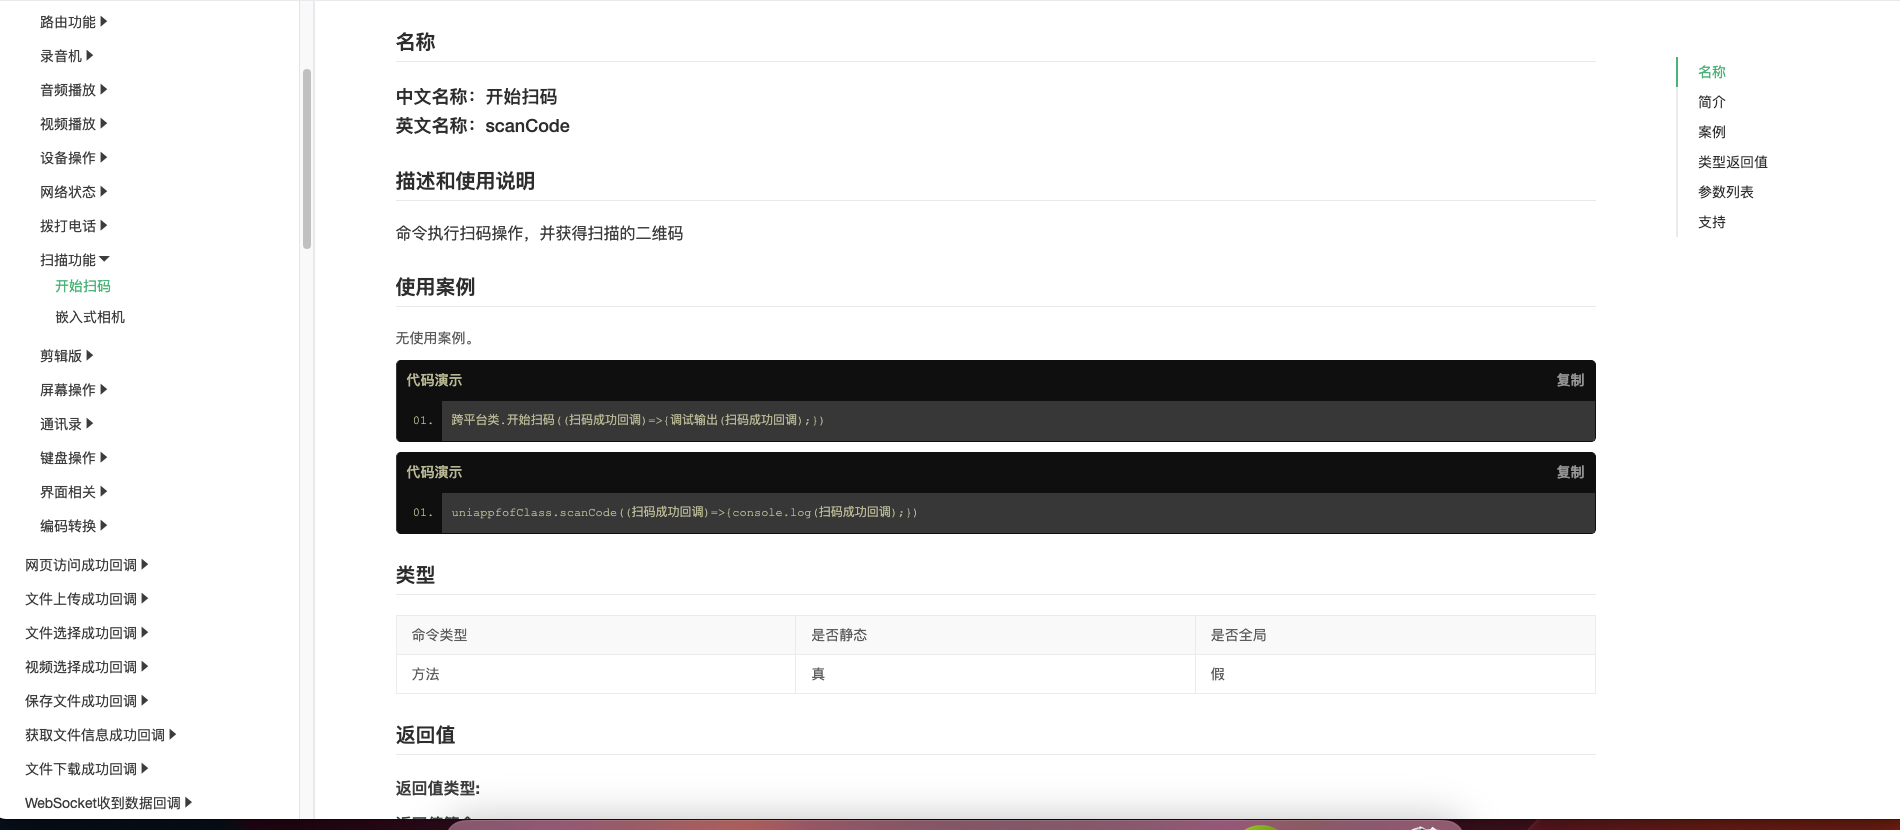The image size is (1900, 830).
Task: Jump to 简介 in the page outline
Action: tap(1712, 102)
